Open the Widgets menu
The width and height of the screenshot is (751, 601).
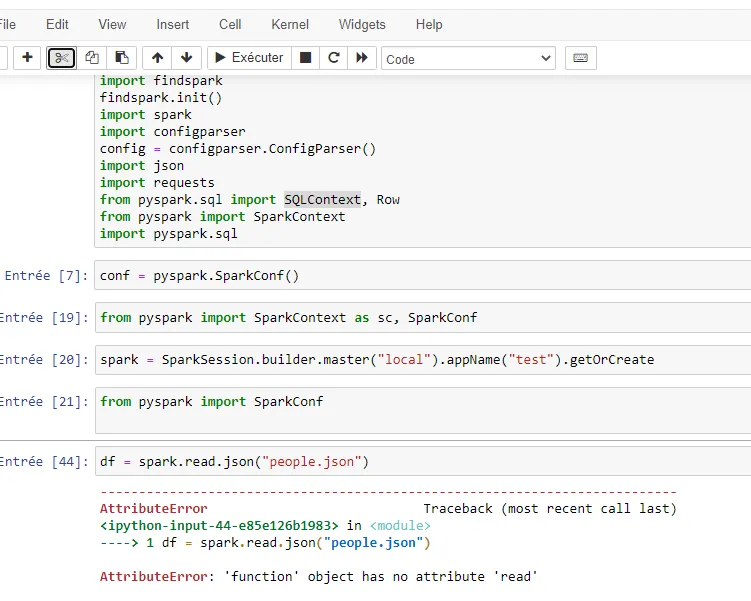(362, 24)
